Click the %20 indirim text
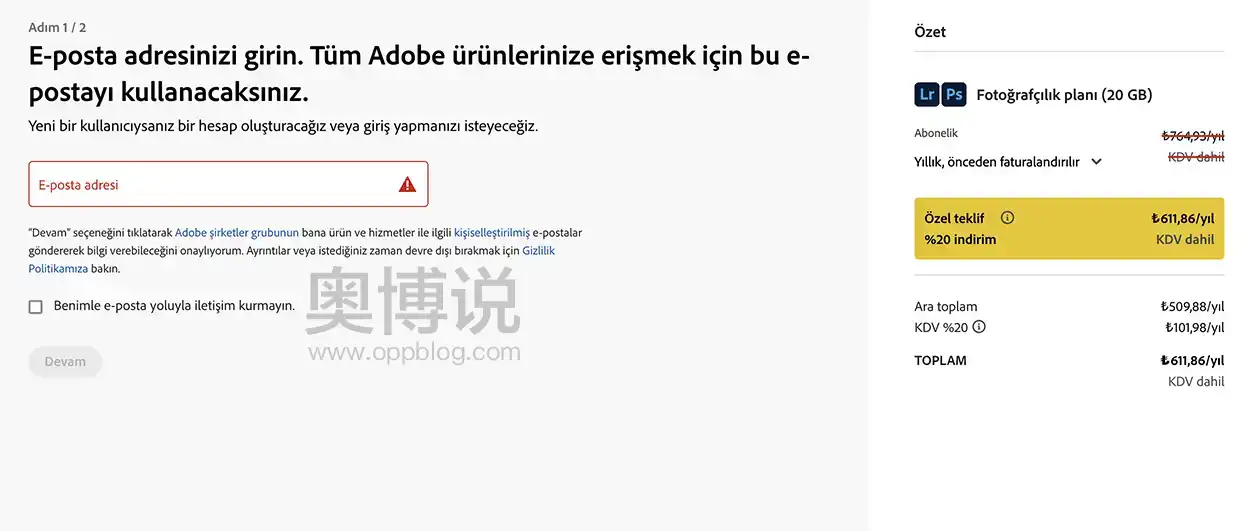Viewport: 1252px width, 531px height. pyautogui.click(x=960, y=239)
